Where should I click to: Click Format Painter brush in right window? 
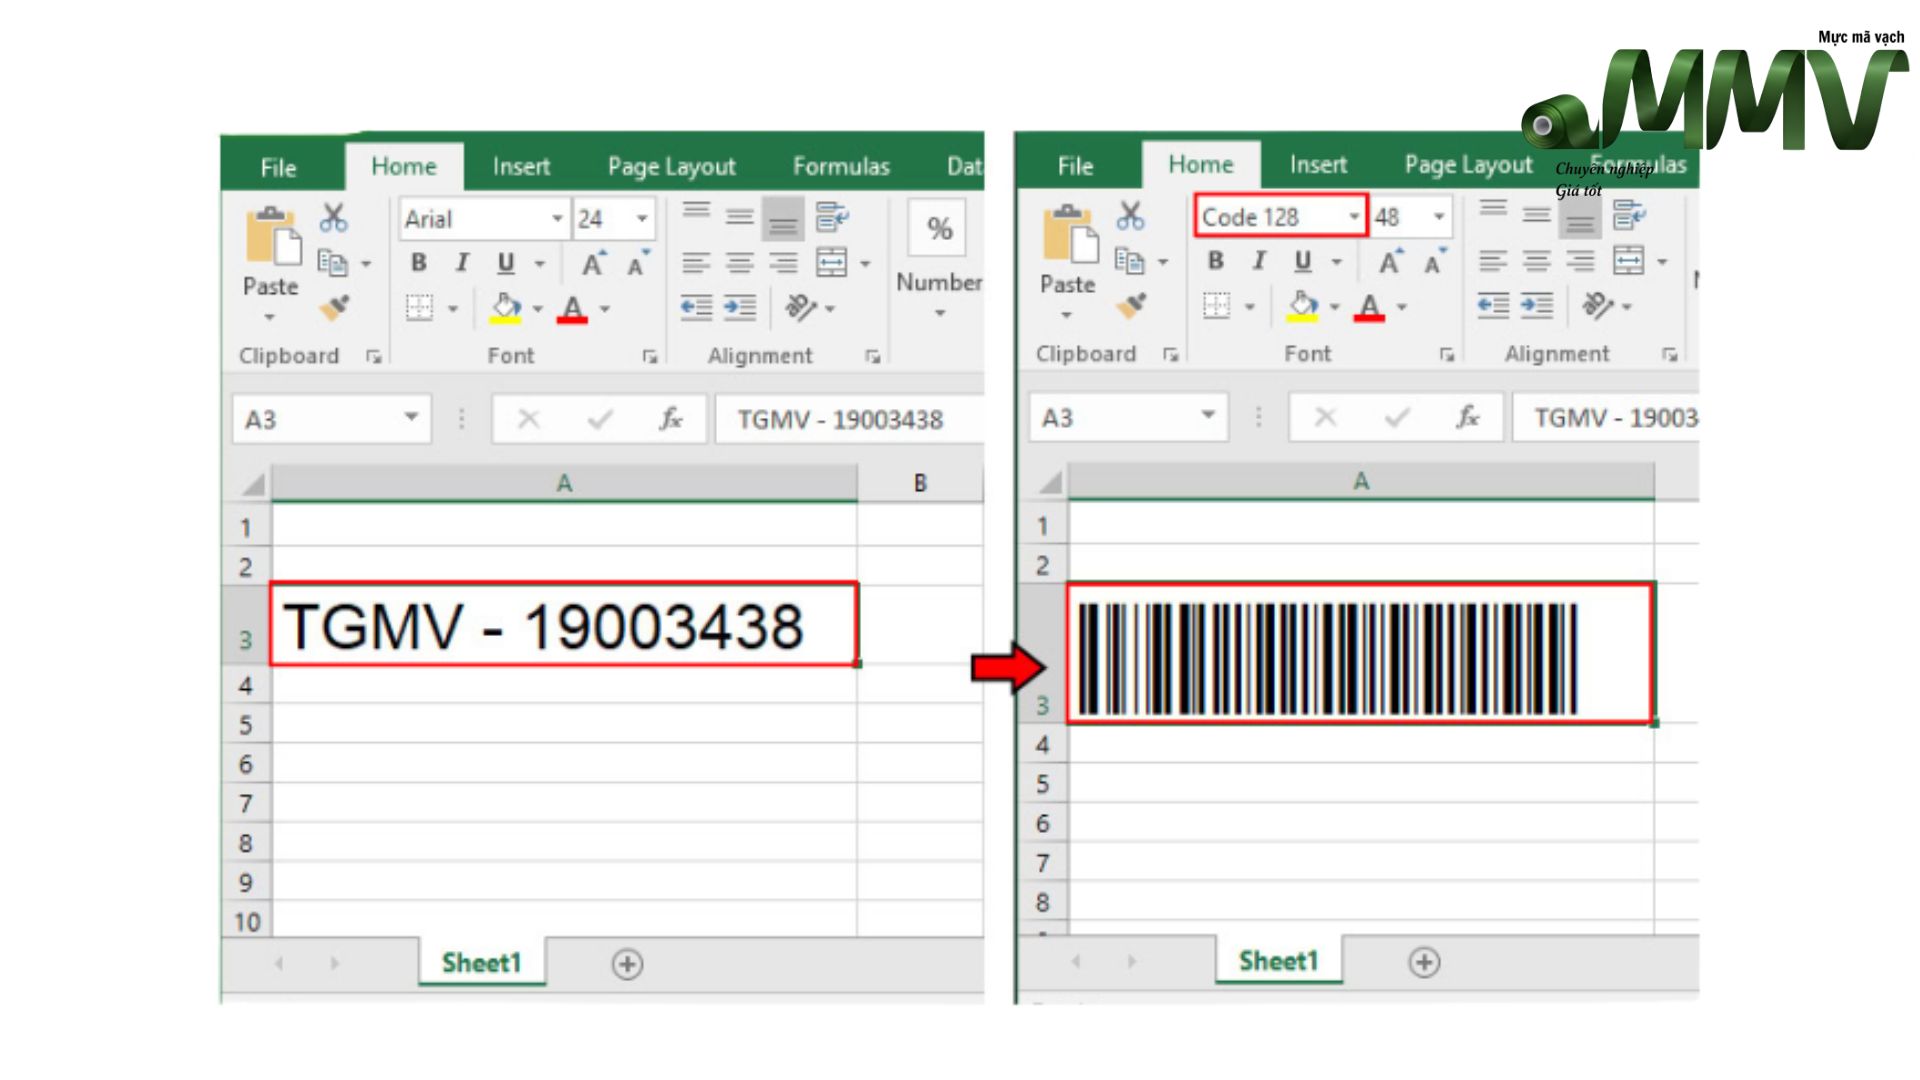tap(1131, 306)
